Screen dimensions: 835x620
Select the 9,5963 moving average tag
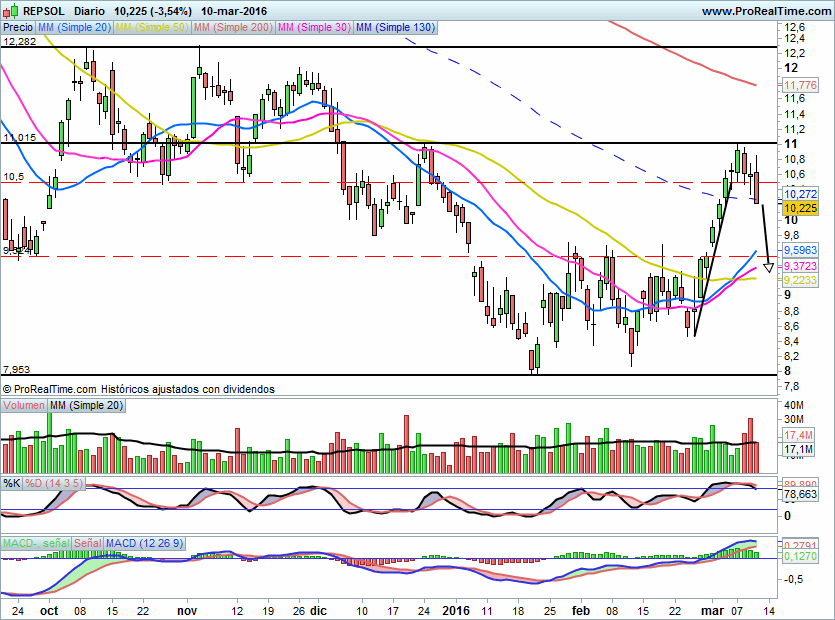[x=800, y=250]
